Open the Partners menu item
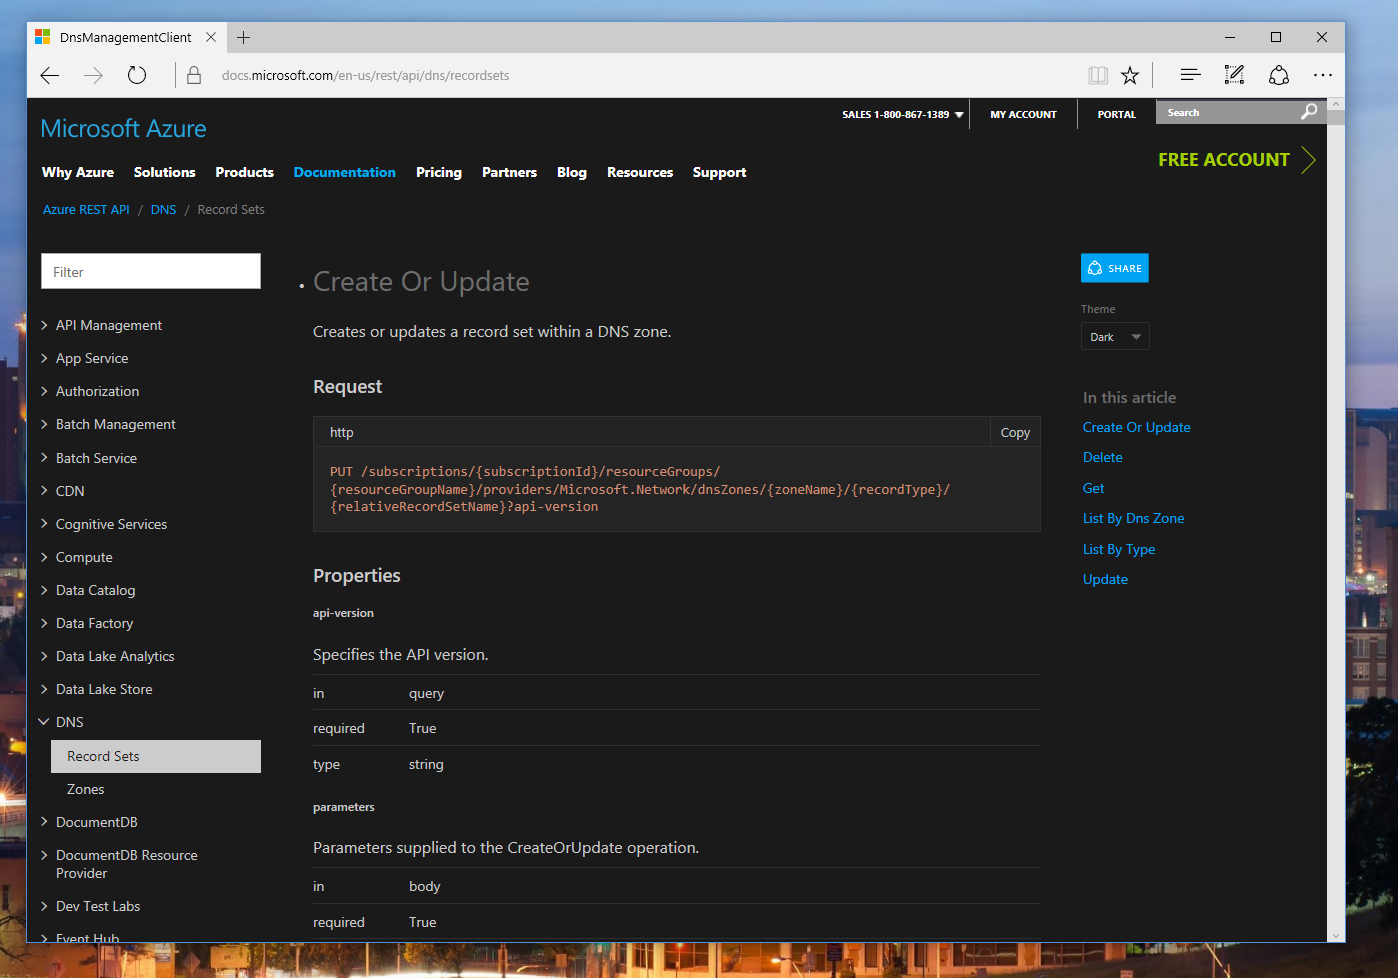The image size is (1398, 978). point(510,172)
